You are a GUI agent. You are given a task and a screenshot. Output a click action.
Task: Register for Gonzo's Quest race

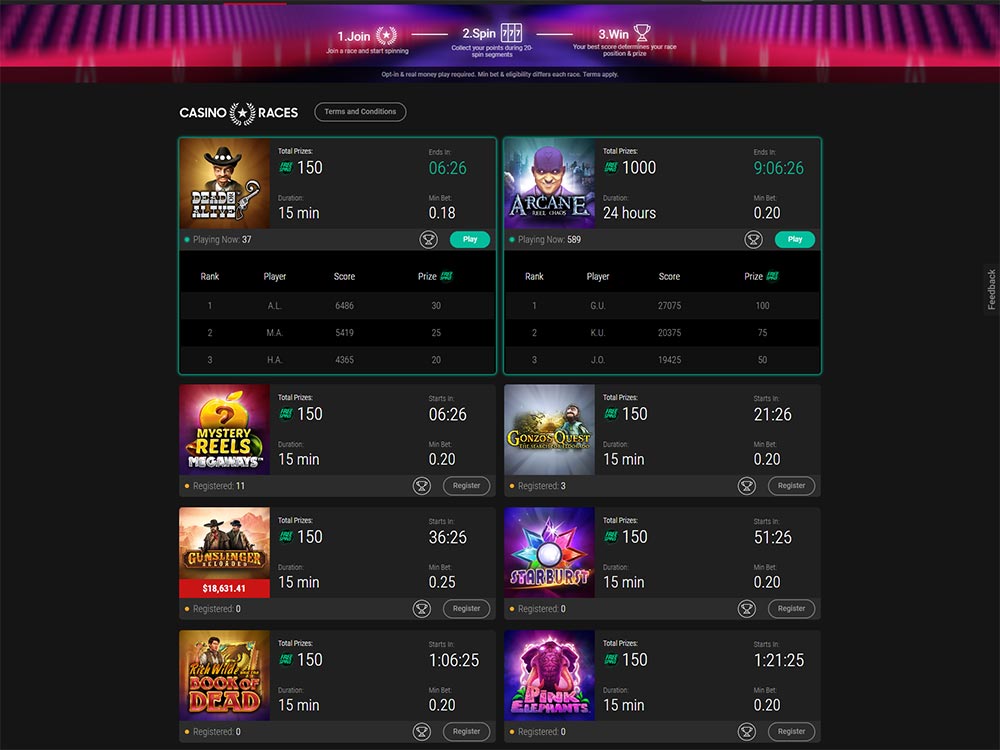pyautogui.click(x=791, y=485)
